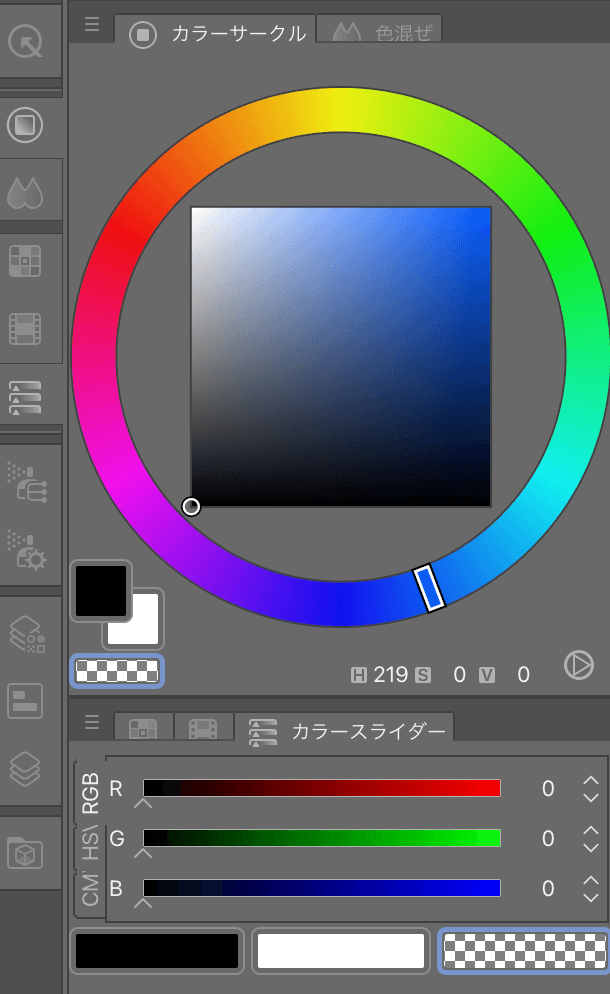This screenshot has height=994, width=610.
Task: Select the white sub color swatch
Action: 141,626
